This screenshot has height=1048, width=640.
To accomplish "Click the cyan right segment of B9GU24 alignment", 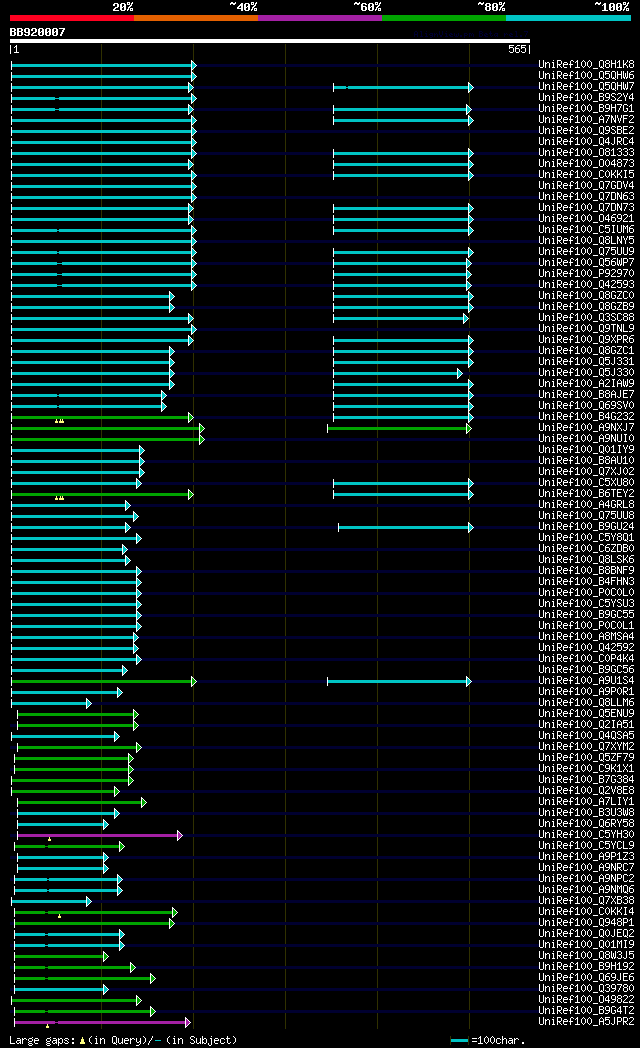I will click(x=406, y=527).
